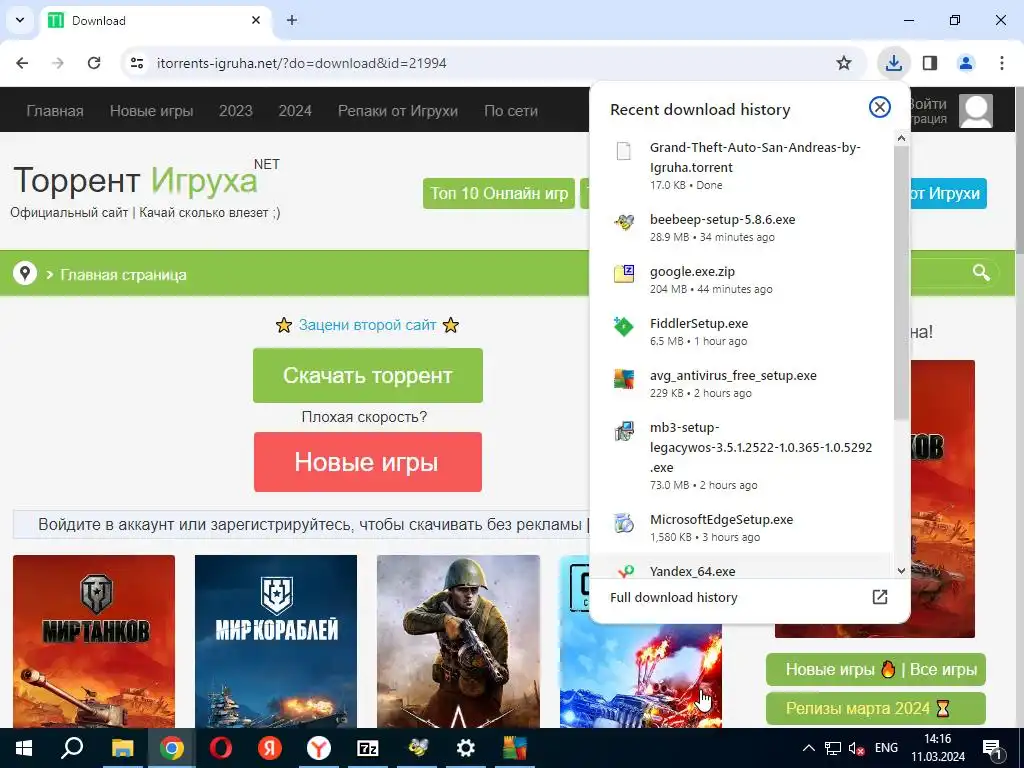Click Топ 10 Онлайн игр button
This screenshot has height=768, width=1024.
499,193
